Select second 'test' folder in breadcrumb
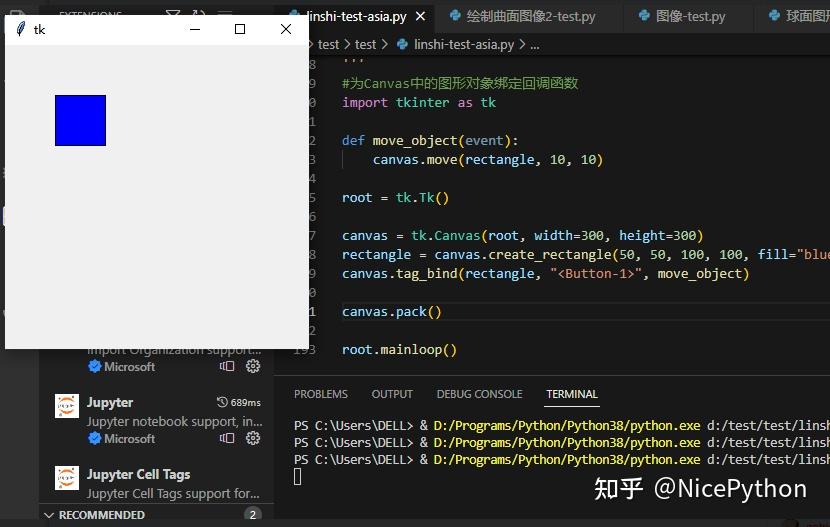The width and height of the screenshot is (830, 527). (365, 44)
